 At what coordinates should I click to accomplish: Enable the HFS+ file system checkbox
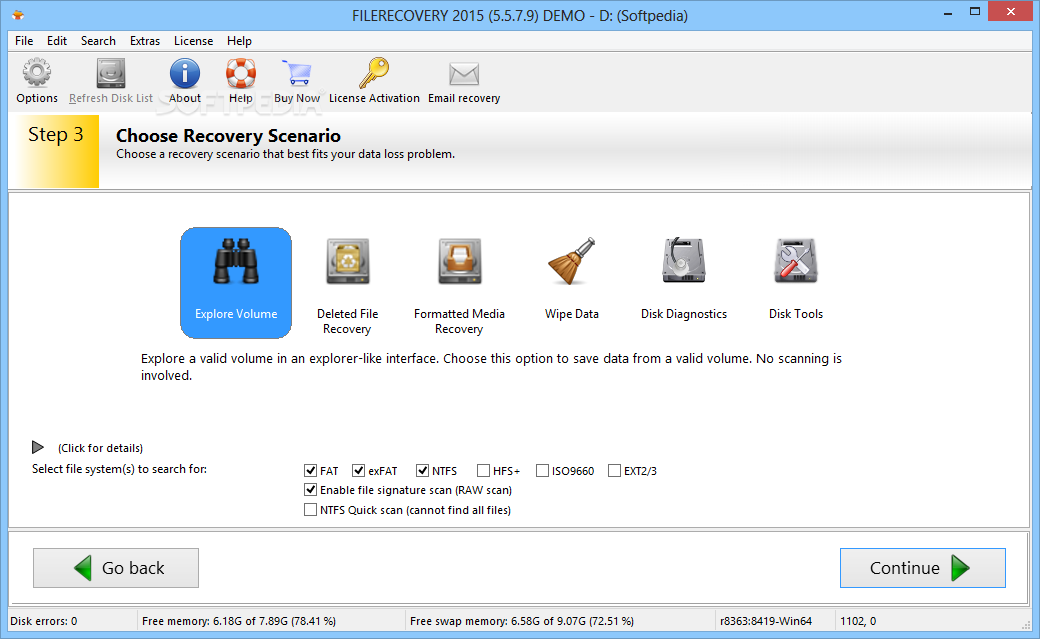tap(484, 470)
